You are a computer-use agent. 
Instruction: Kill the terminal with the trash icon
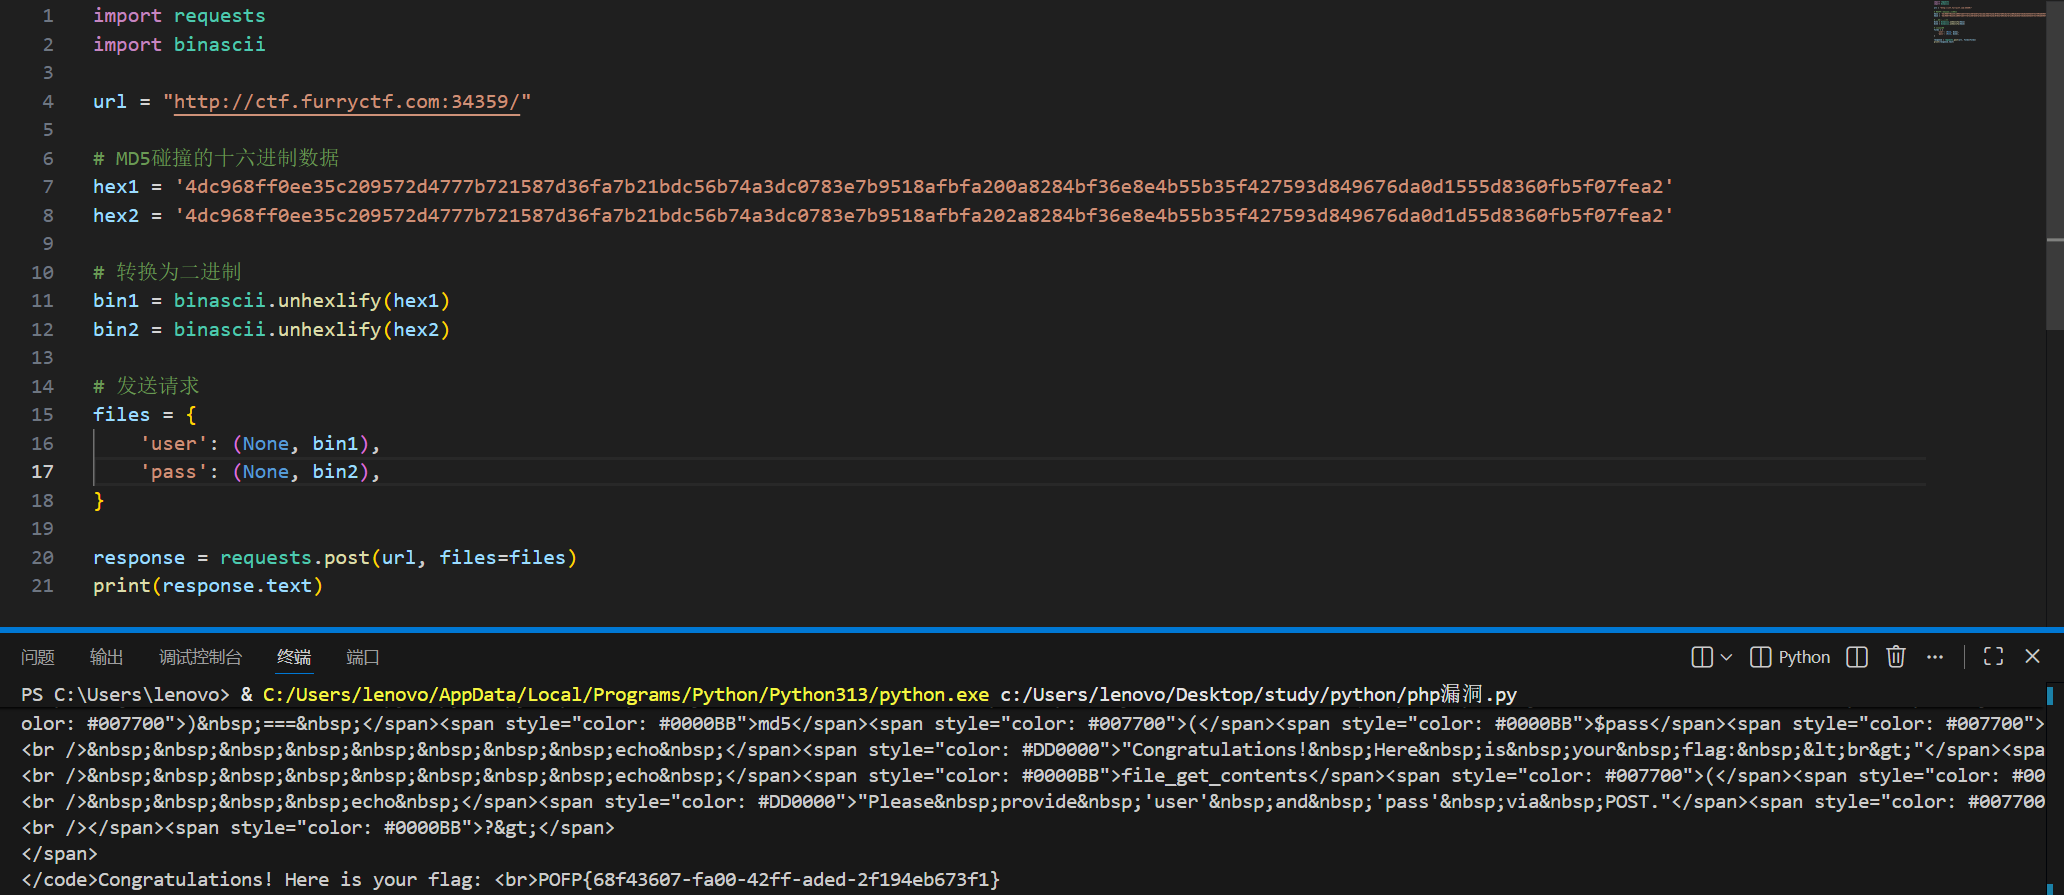1896,657
